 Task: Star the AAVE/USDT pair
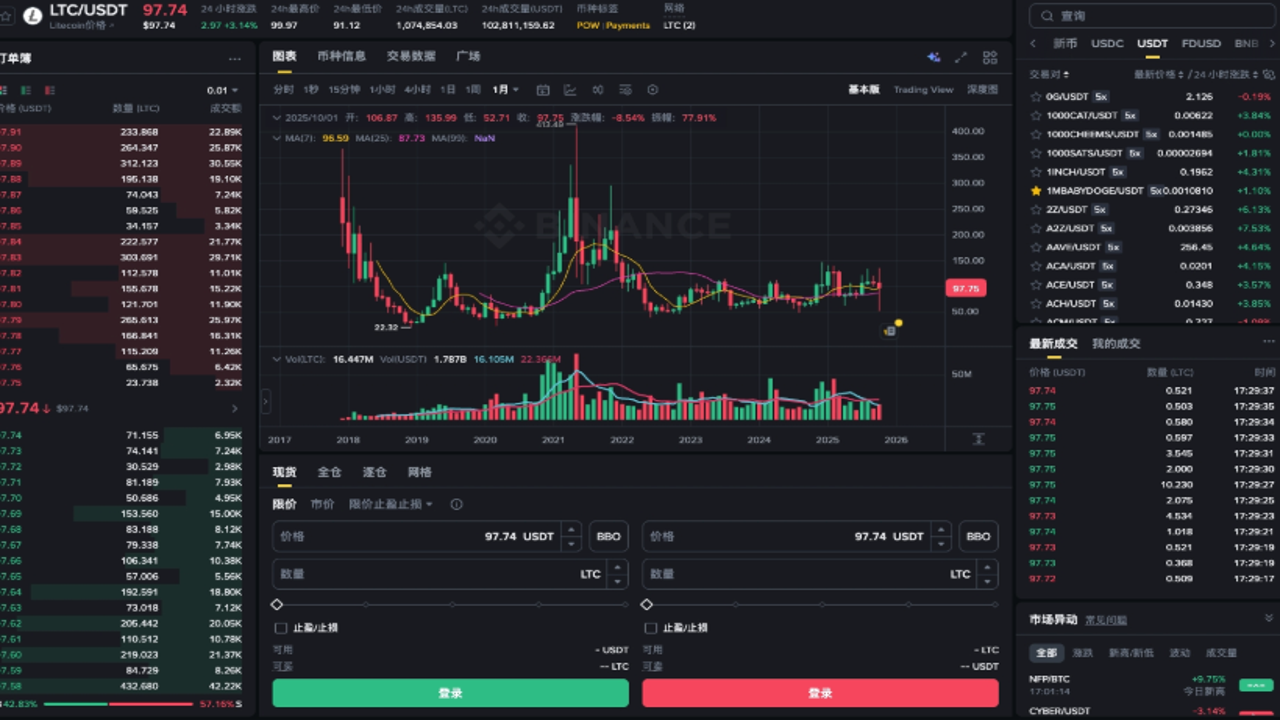pyautogui.click(x=1036, y=247)
